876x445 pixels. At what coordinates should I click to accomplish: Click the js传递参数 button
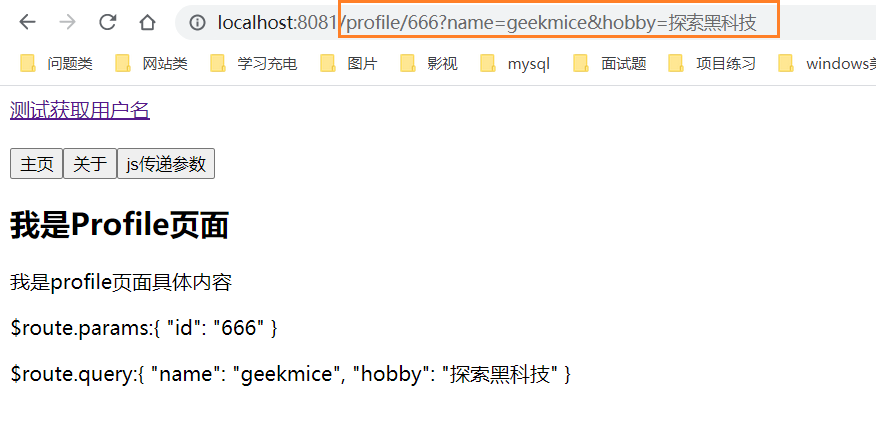[x=166, y=164]
